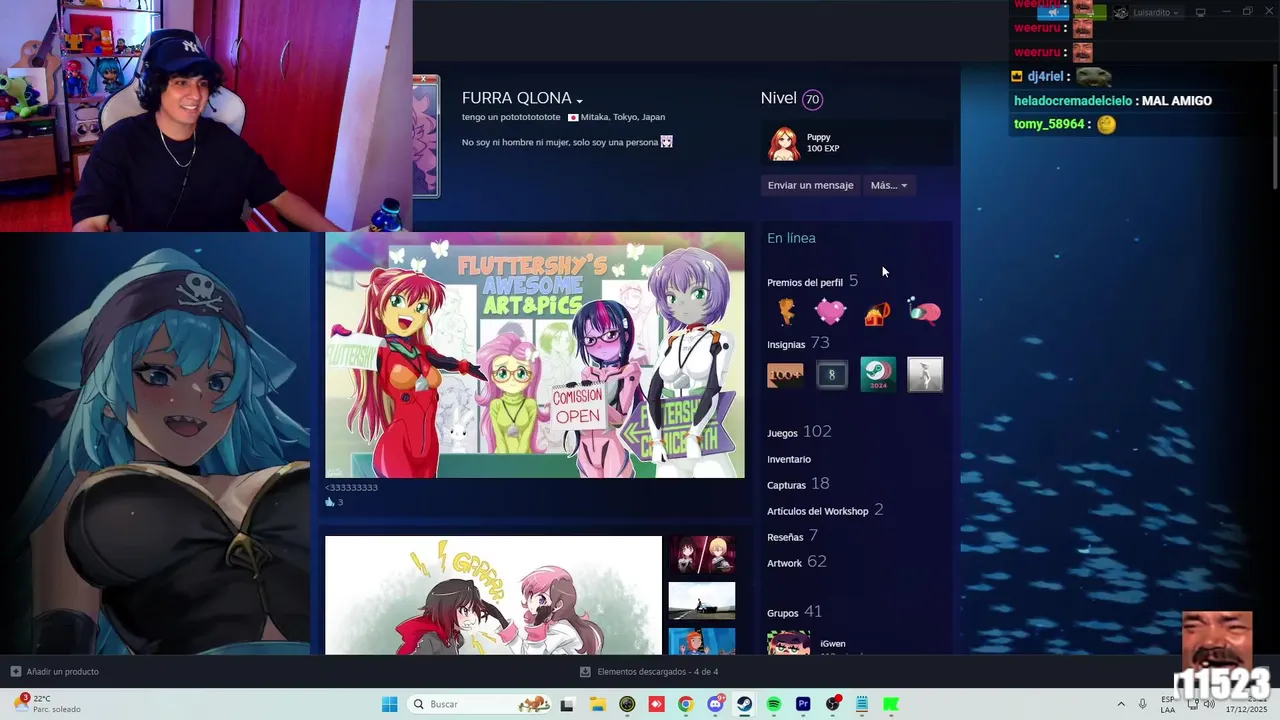The height and width of the screenshot is (720, 1280).
Task: Click the gray figure badge icon
Action: (x=925, y=375)
